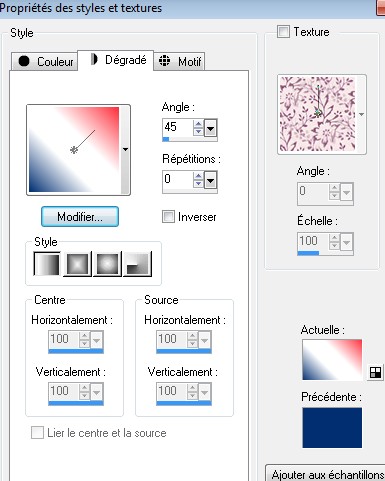The width and height of the screenshot is (385, 481).
Task: Switch to the Couleur tab
Action: pos(45,62)
